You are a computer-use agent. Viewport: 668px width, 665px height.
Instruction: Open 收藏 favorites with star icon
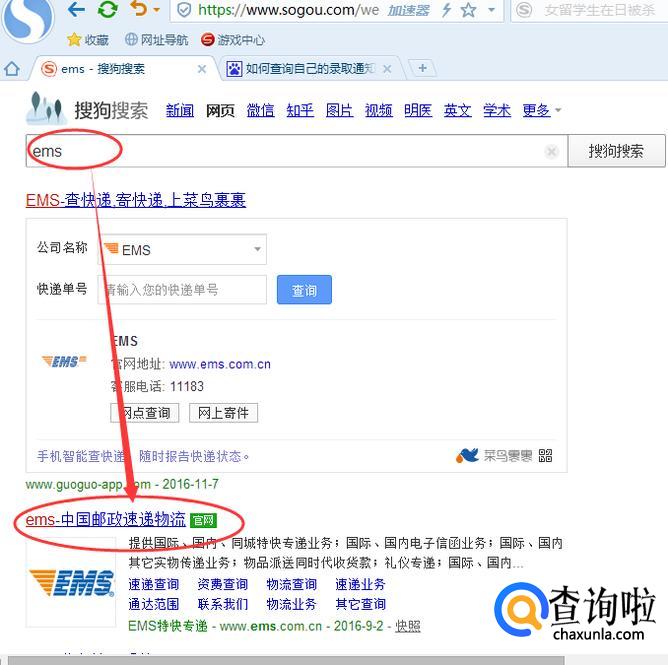pyautogui.click(x=88, y=40)
